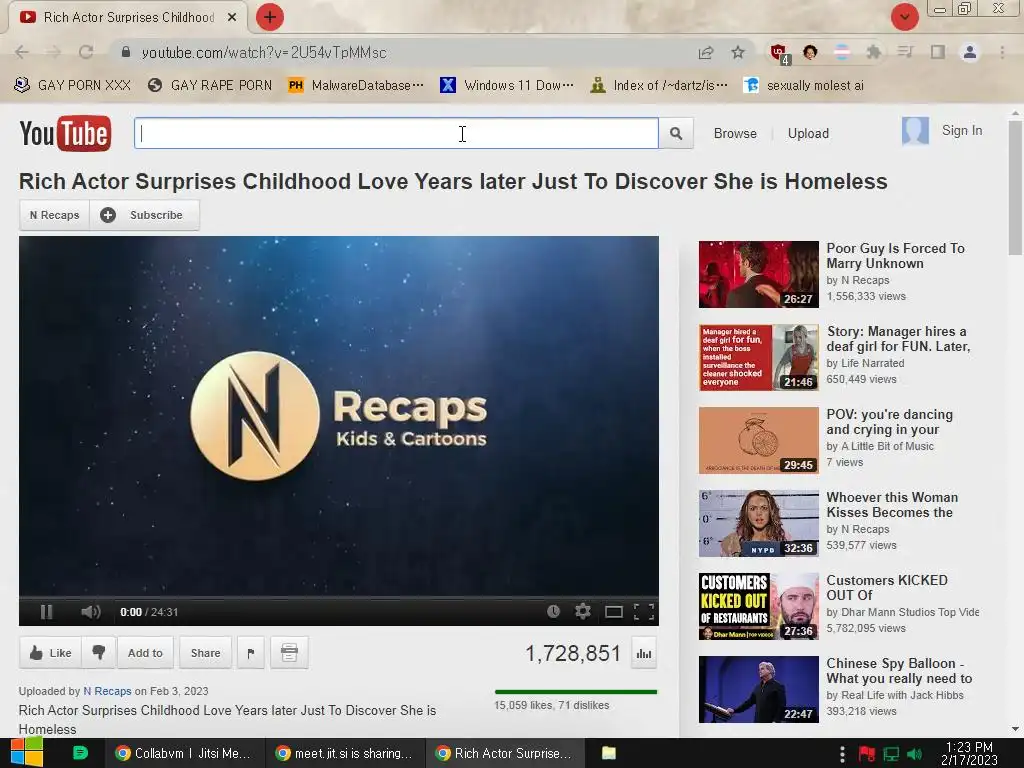This screenshot has width=1024, height=768.
Task: Click the YouTube search input field
Action: pos(396,133)
